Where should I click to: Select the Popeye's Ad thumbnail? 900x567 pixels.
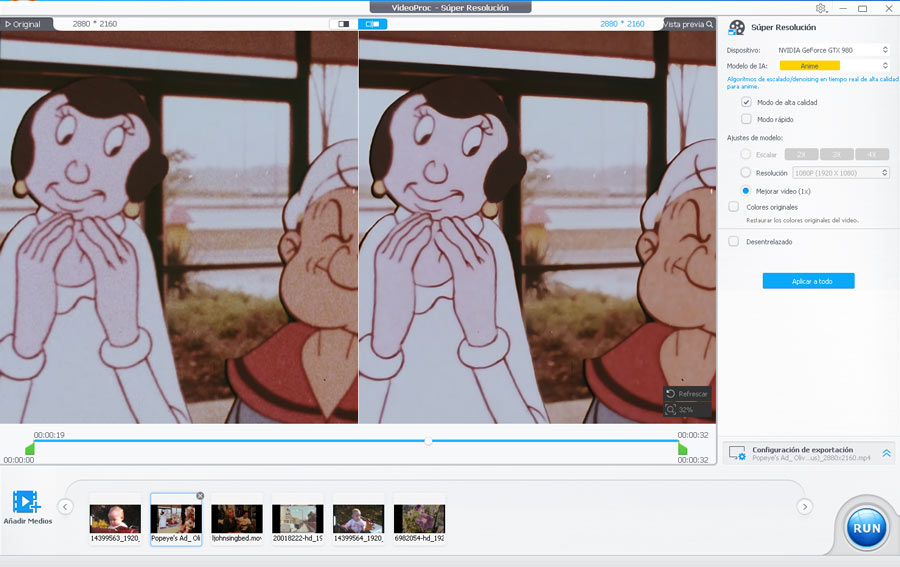176,519
